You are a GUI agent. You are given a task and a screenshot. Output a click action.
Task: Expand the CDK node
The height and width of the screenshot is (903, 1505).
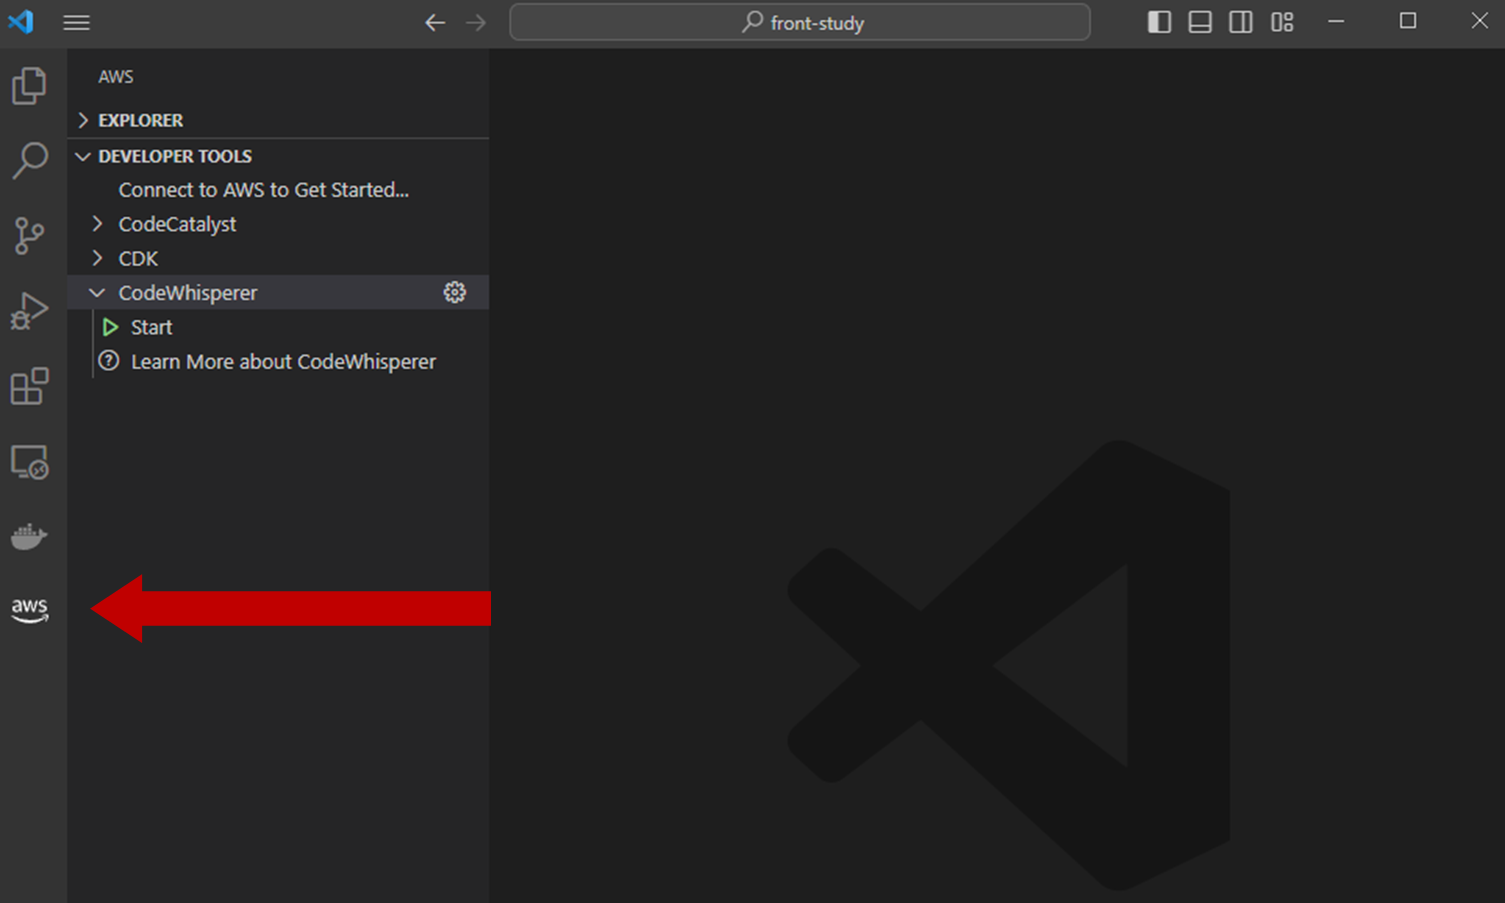click(97, 258)
